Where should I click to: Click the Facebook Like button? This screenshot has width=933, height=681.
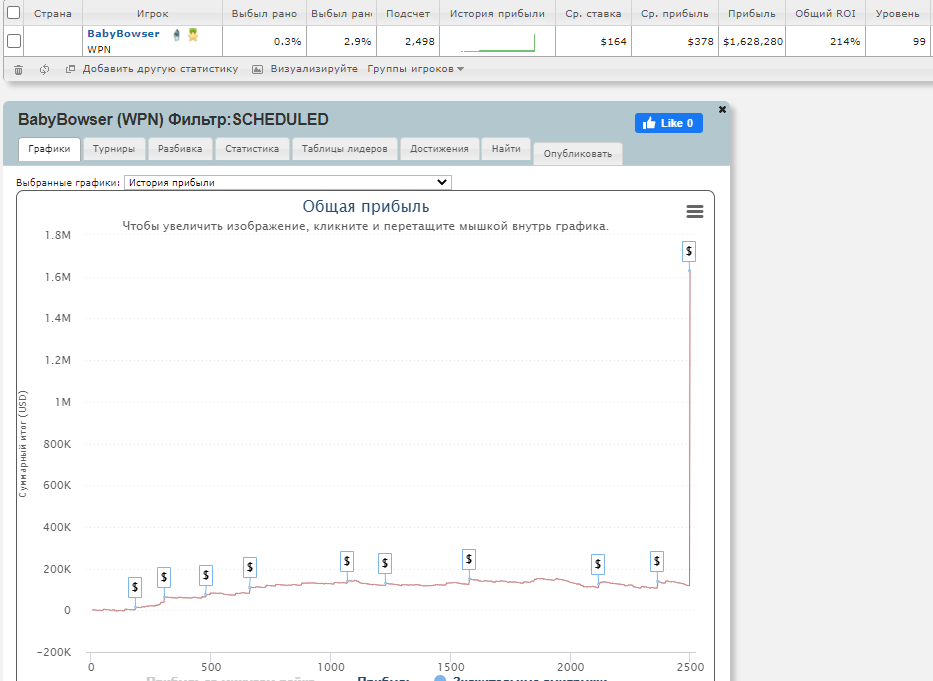coord(668,123)
